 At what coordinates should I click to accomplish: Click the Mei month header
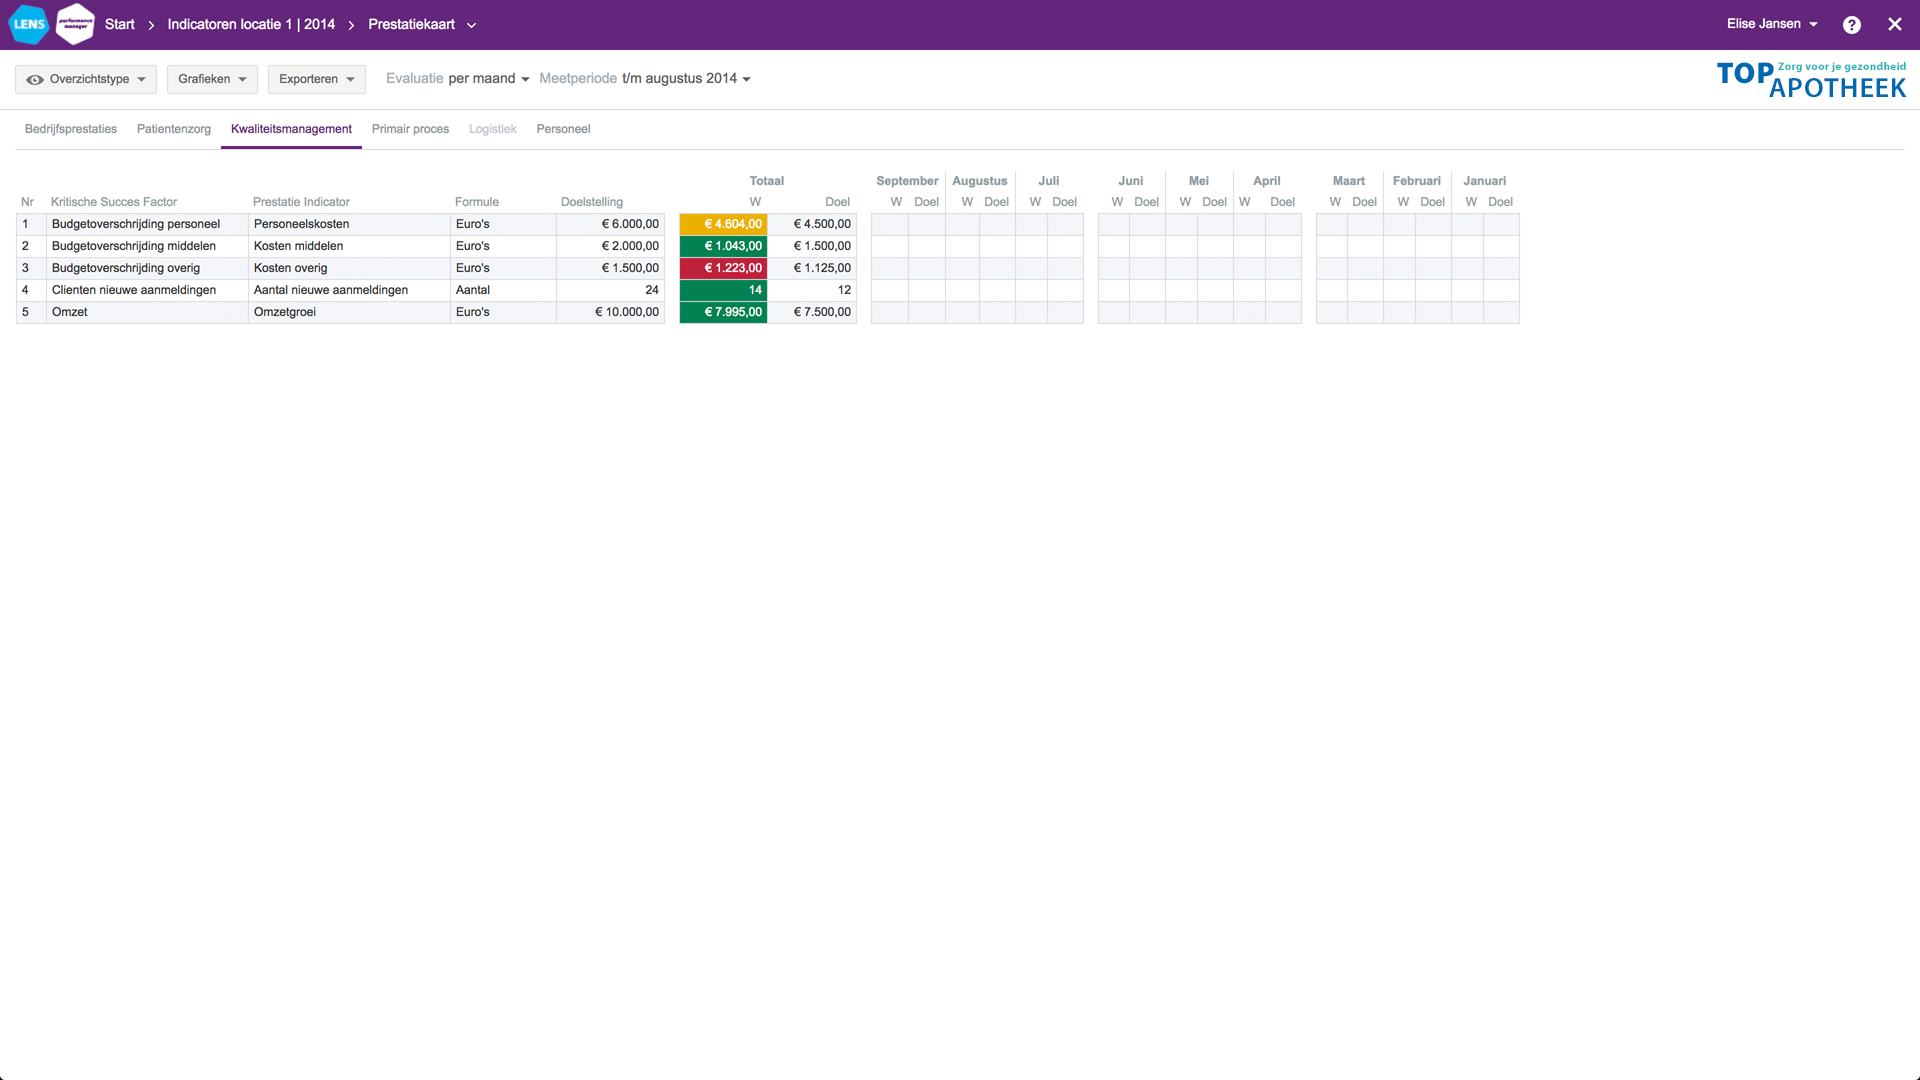pyautogui.click(x=1198, y=181)
